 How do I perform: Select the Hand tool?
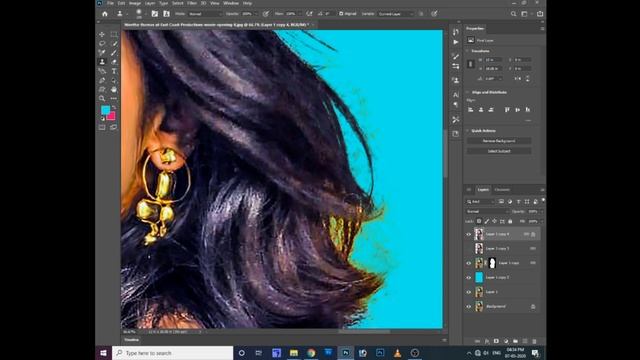pos(113,89)
